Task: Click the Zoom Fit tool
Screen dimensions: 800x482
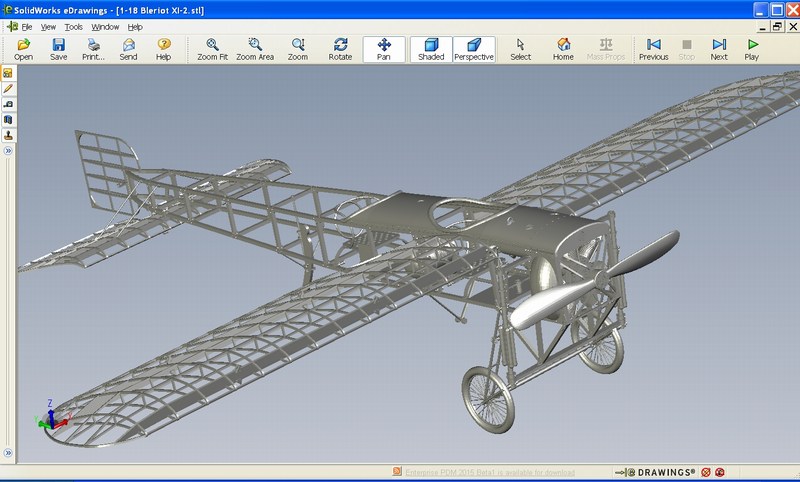Action: (213, 49)
